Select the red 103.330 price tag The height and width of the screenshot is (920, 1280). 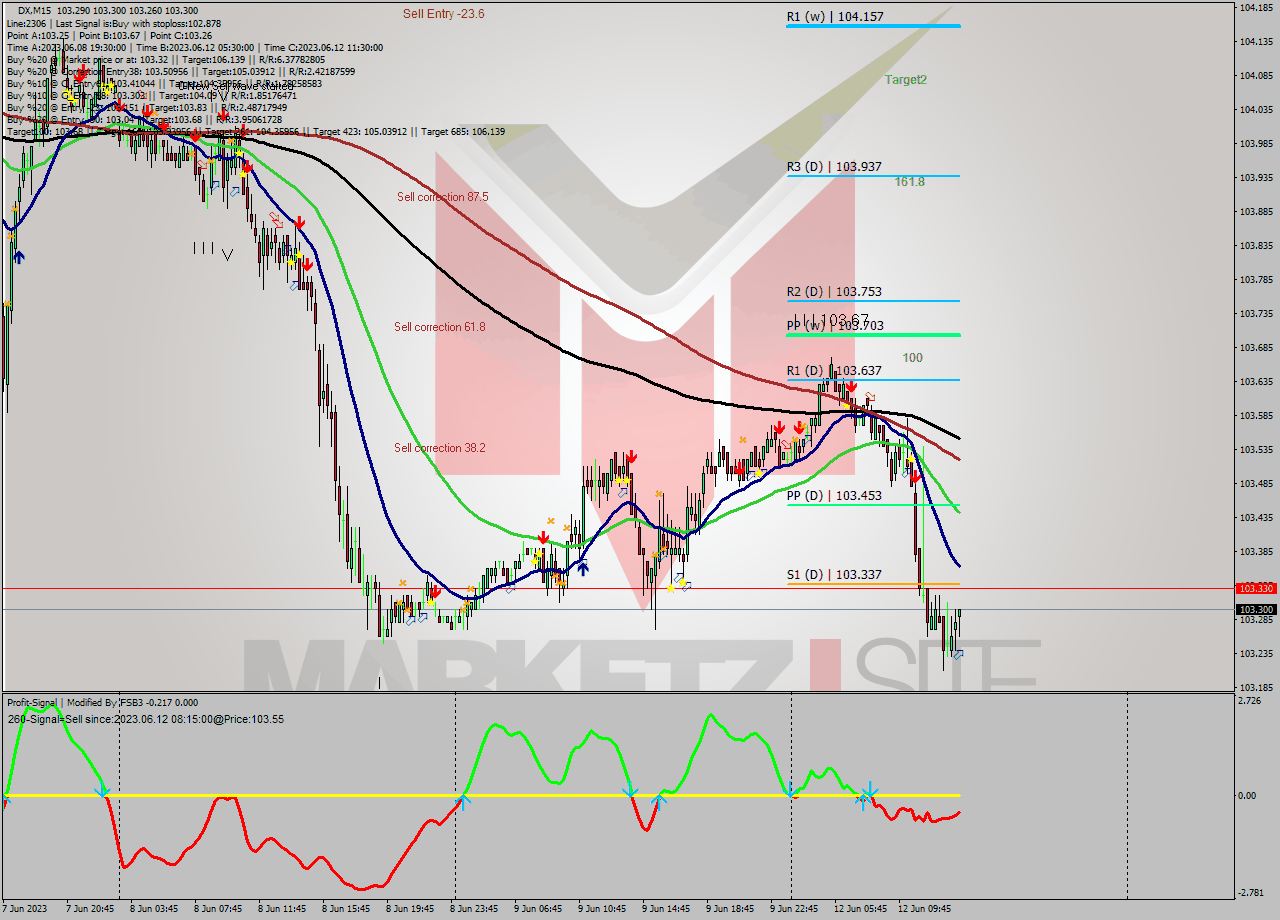1256,589
